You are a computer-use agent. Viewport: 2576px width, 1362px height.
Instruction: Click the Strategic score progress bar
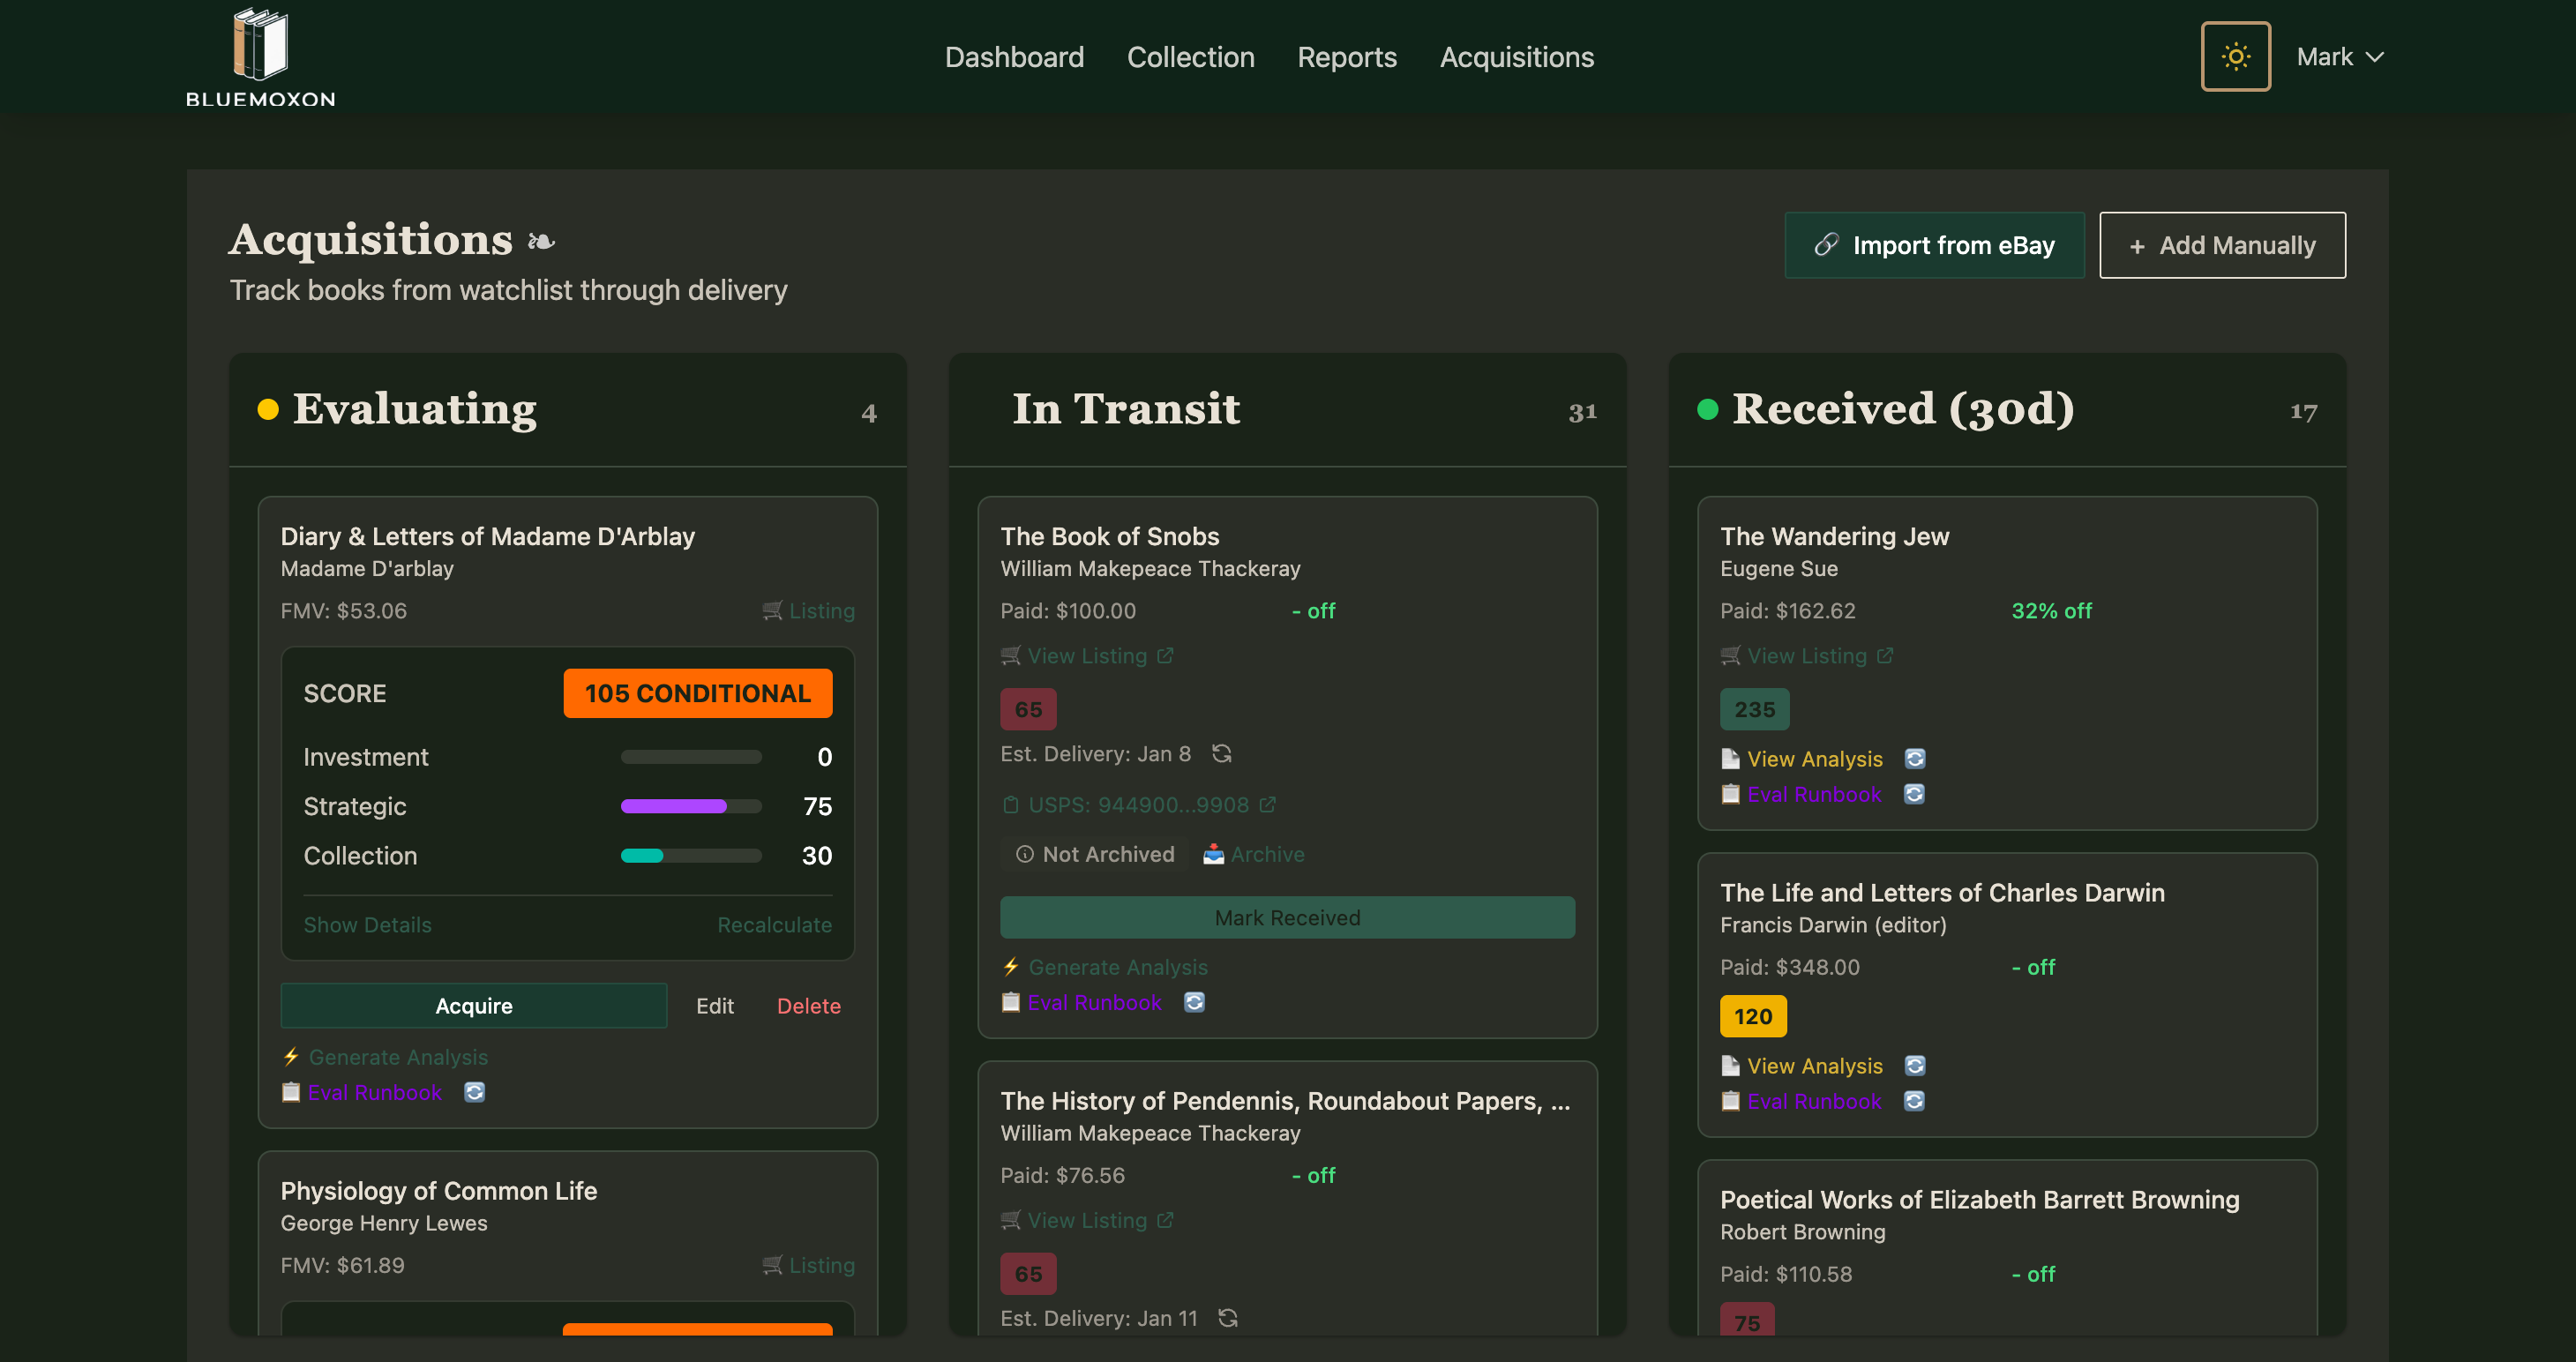690,806
